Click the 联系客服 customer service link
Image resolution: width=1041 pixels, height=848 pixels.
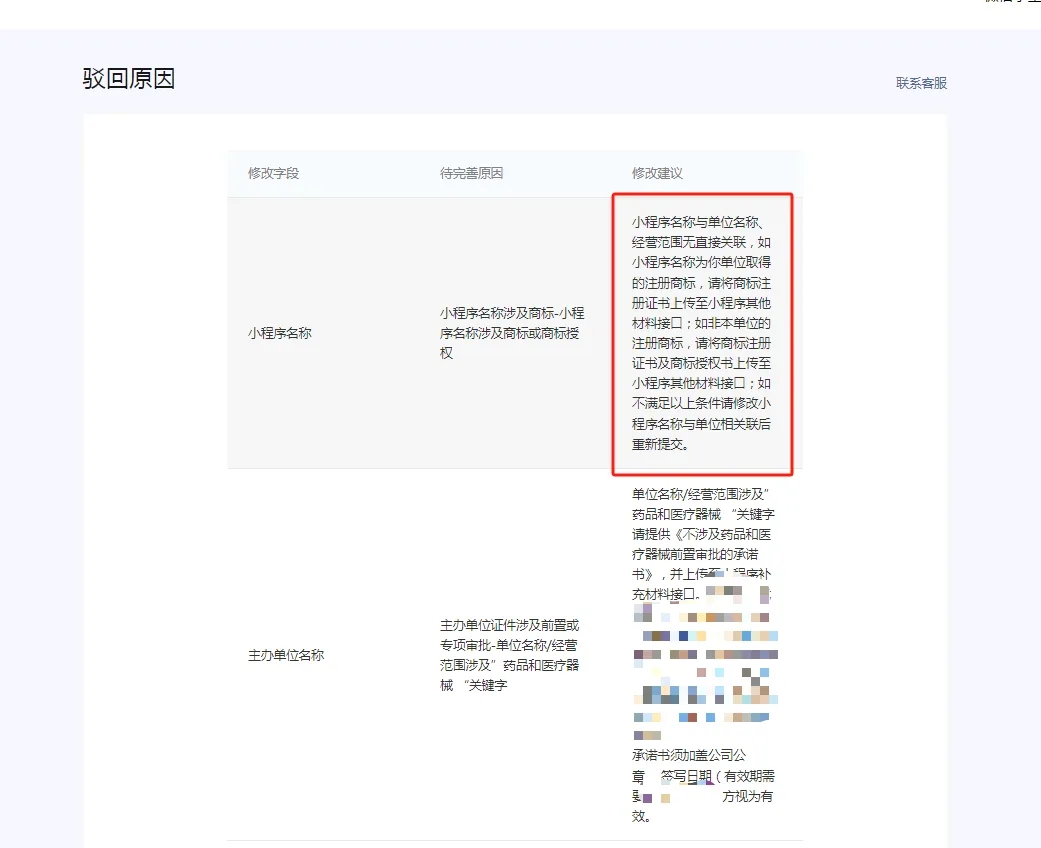coord(921,84)
